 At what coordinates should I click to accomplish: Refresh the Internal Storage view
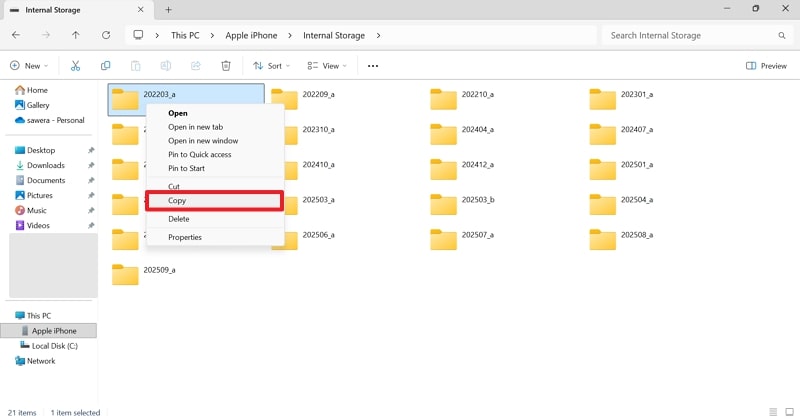coord(106,35)
